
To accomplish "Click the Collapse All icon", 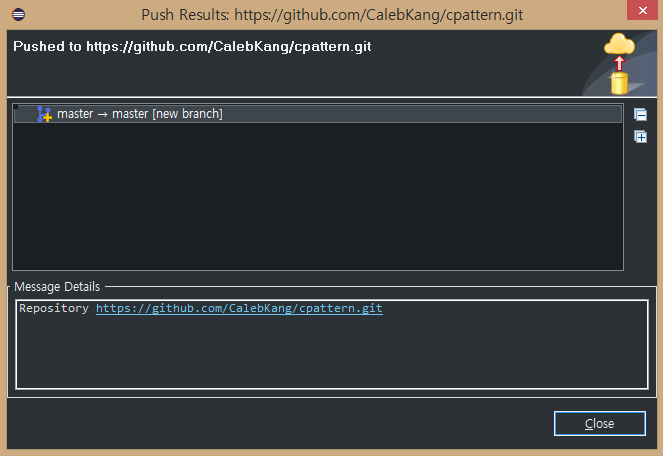I will (640, 114).
